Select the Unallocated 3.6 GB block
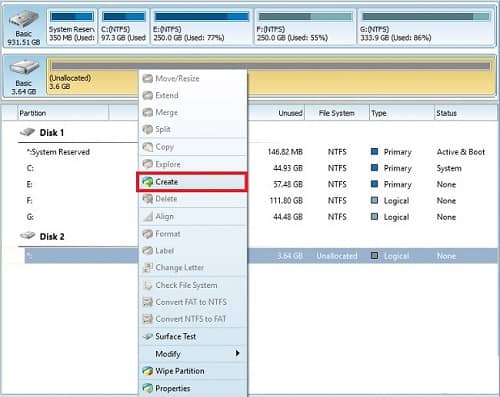The height and width of the screenshot is (397, 500). (x=271, y=76)
